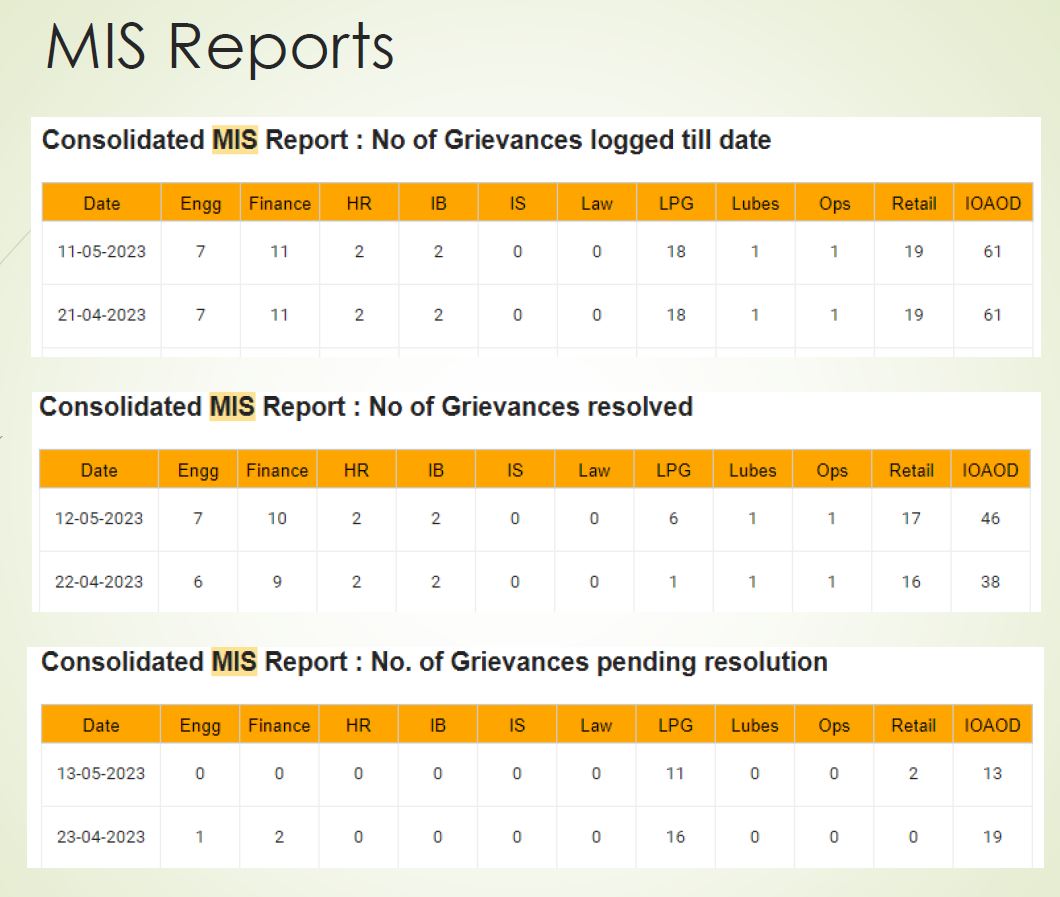Screen dimensions: 1060x897
Task: Select IOAOD value 38 in resolved table
Action: click(x=990, y=582)
